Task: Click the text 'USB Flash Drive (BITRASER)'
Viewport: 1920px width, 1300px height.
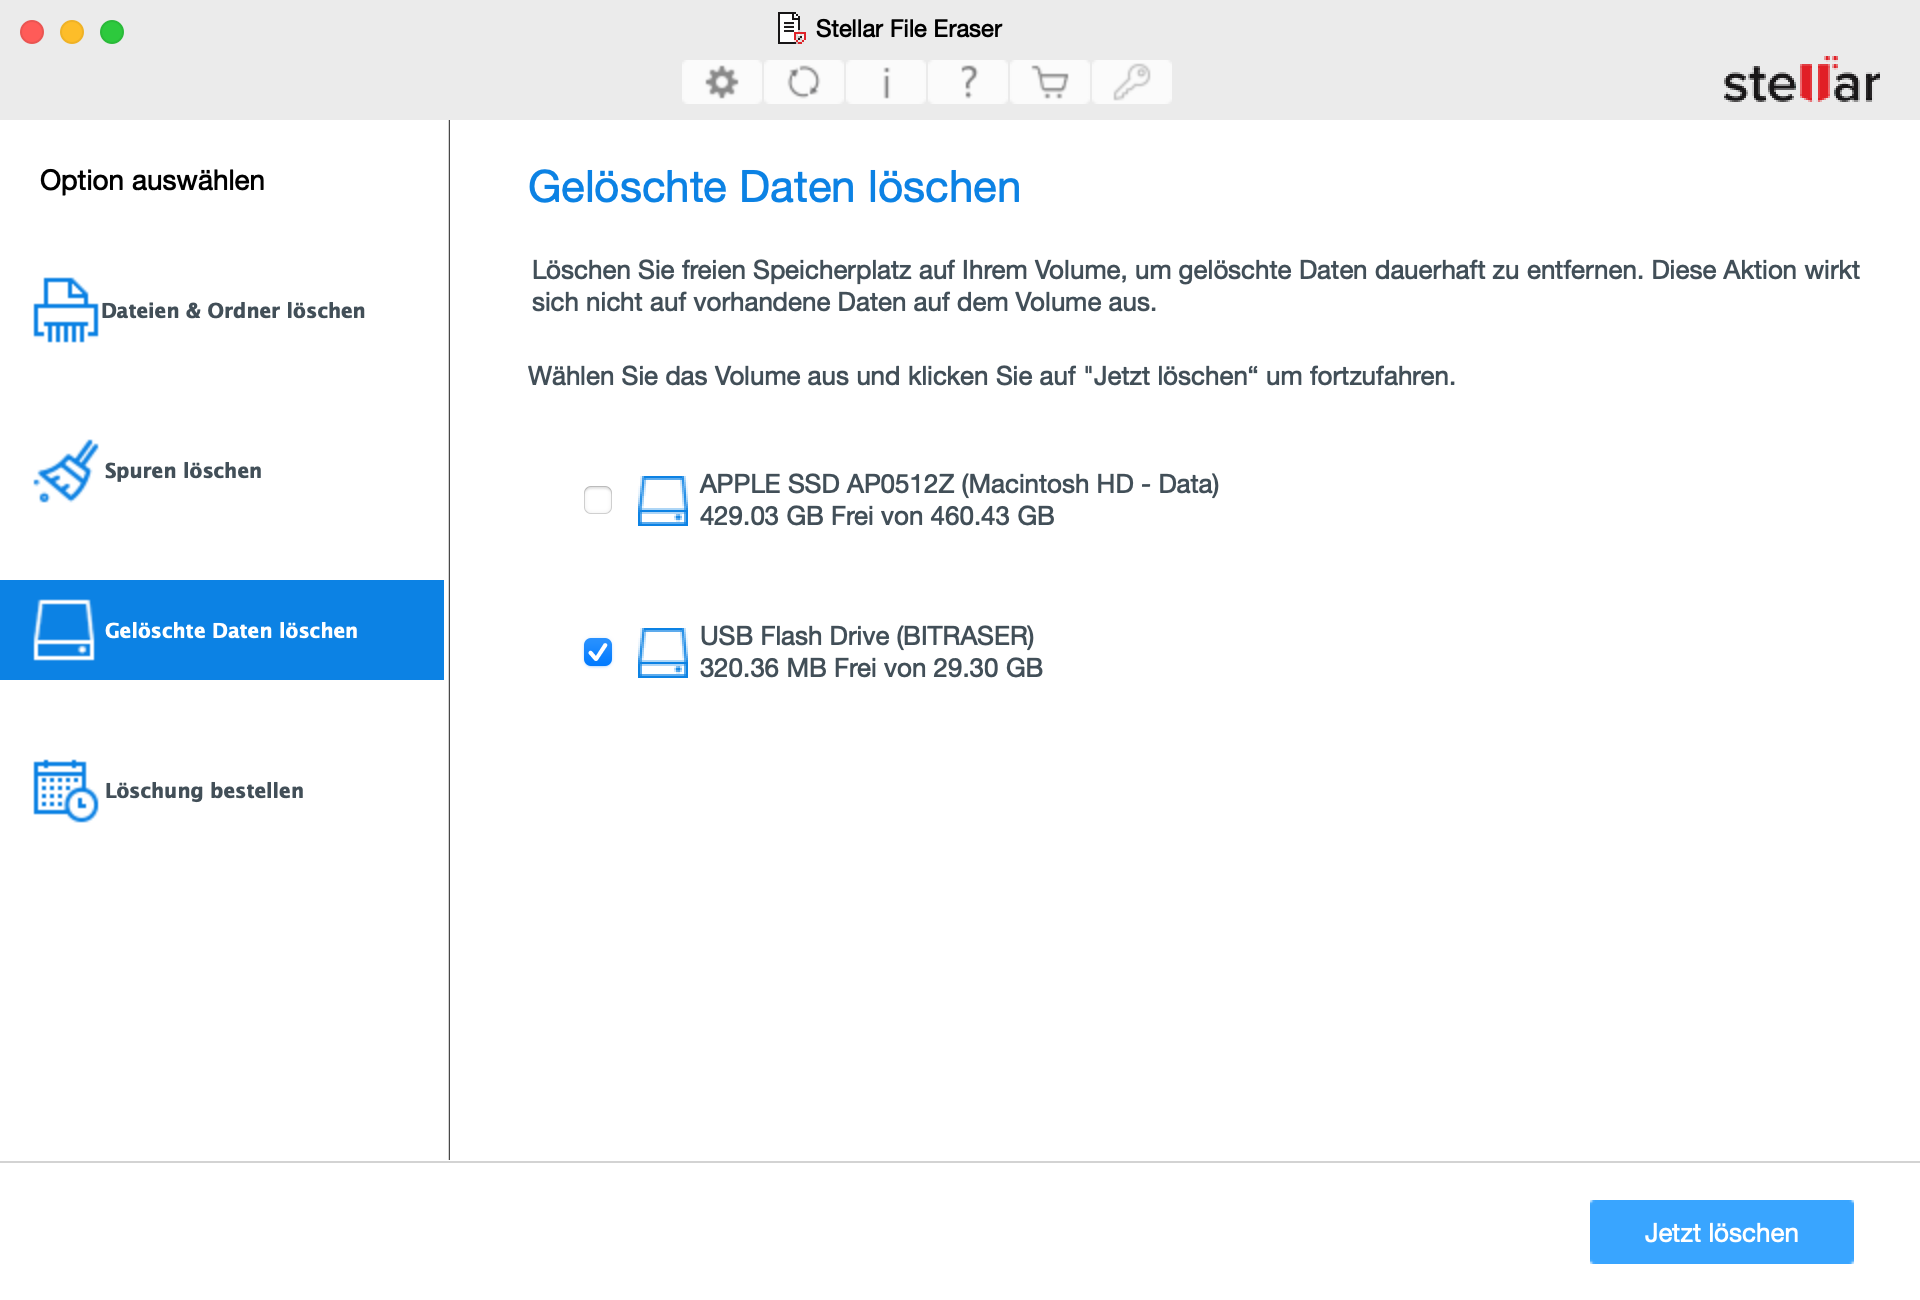Action: [867, 636]
